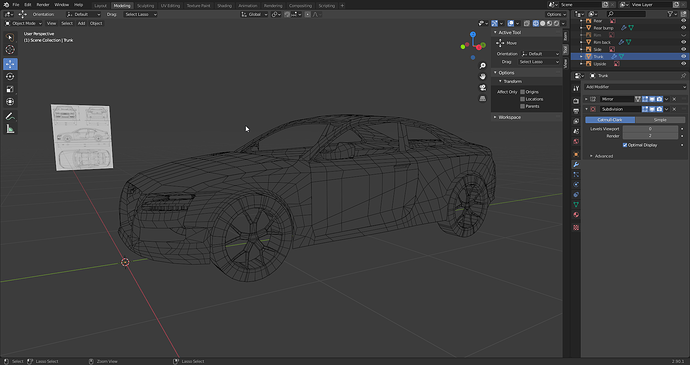Switch to the UV Editing workspace tab

(x=170, y=6)
